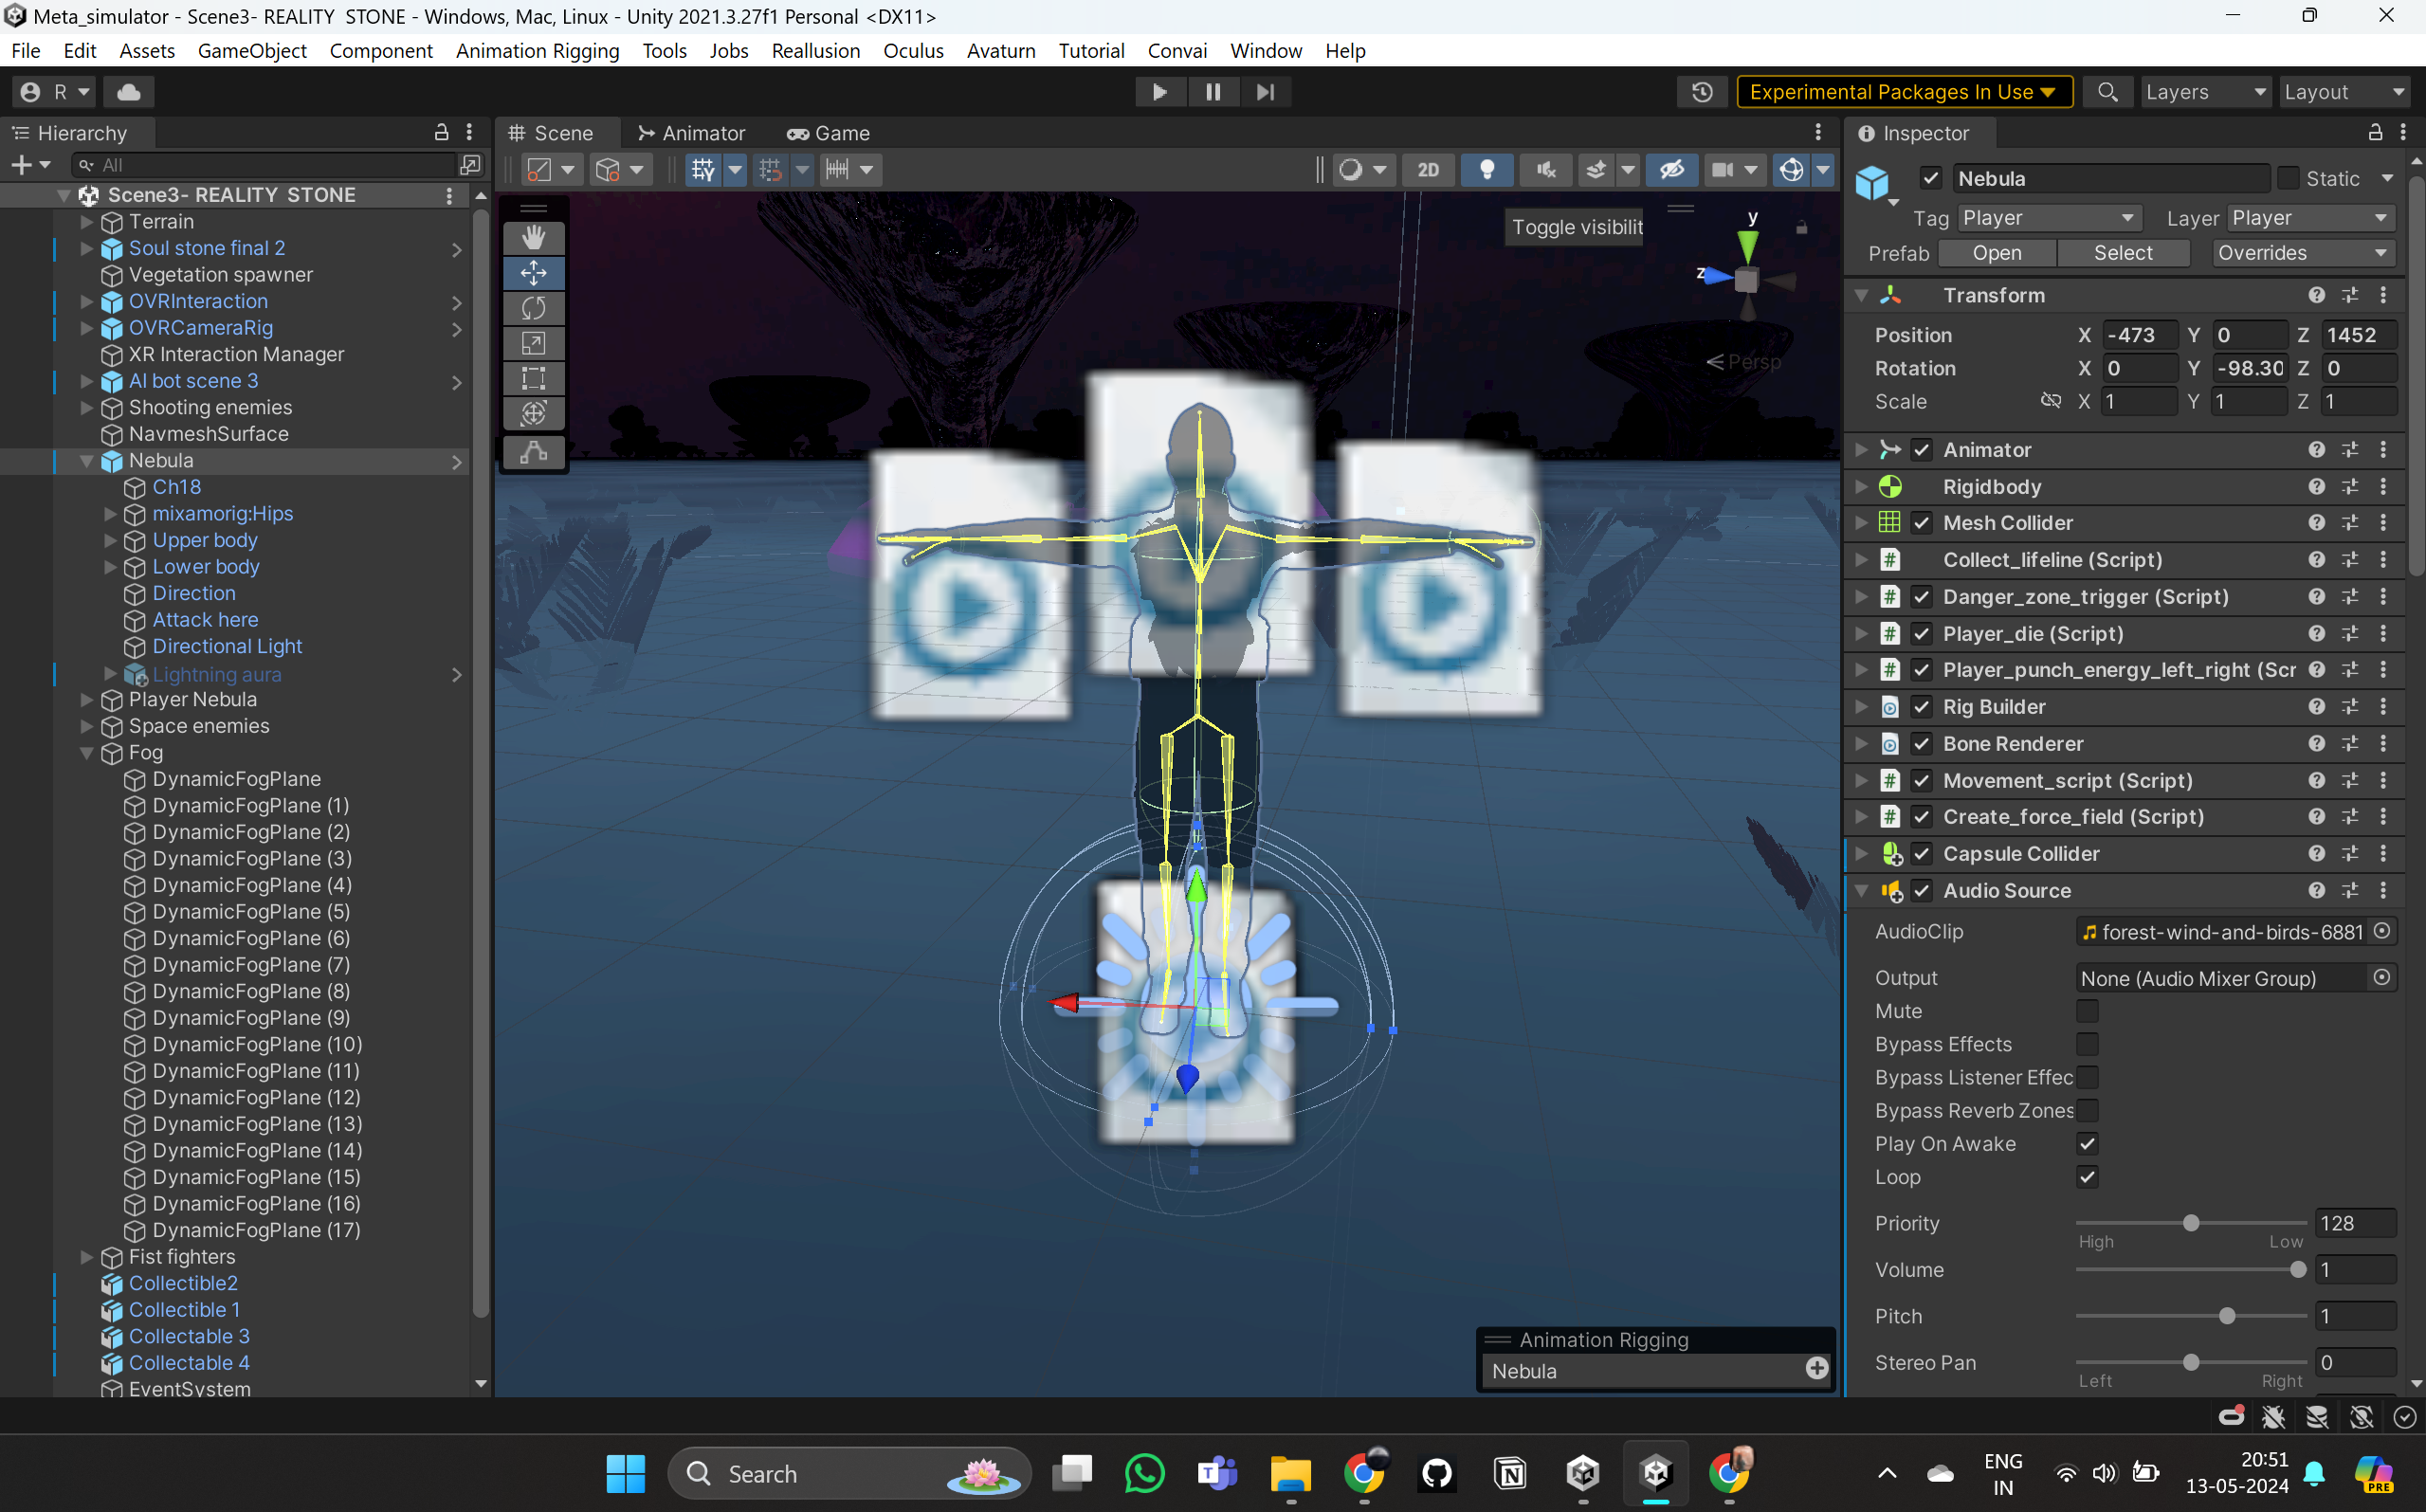Collapse the Audio Source component

pyautogui.click(x=1861, y=891)
